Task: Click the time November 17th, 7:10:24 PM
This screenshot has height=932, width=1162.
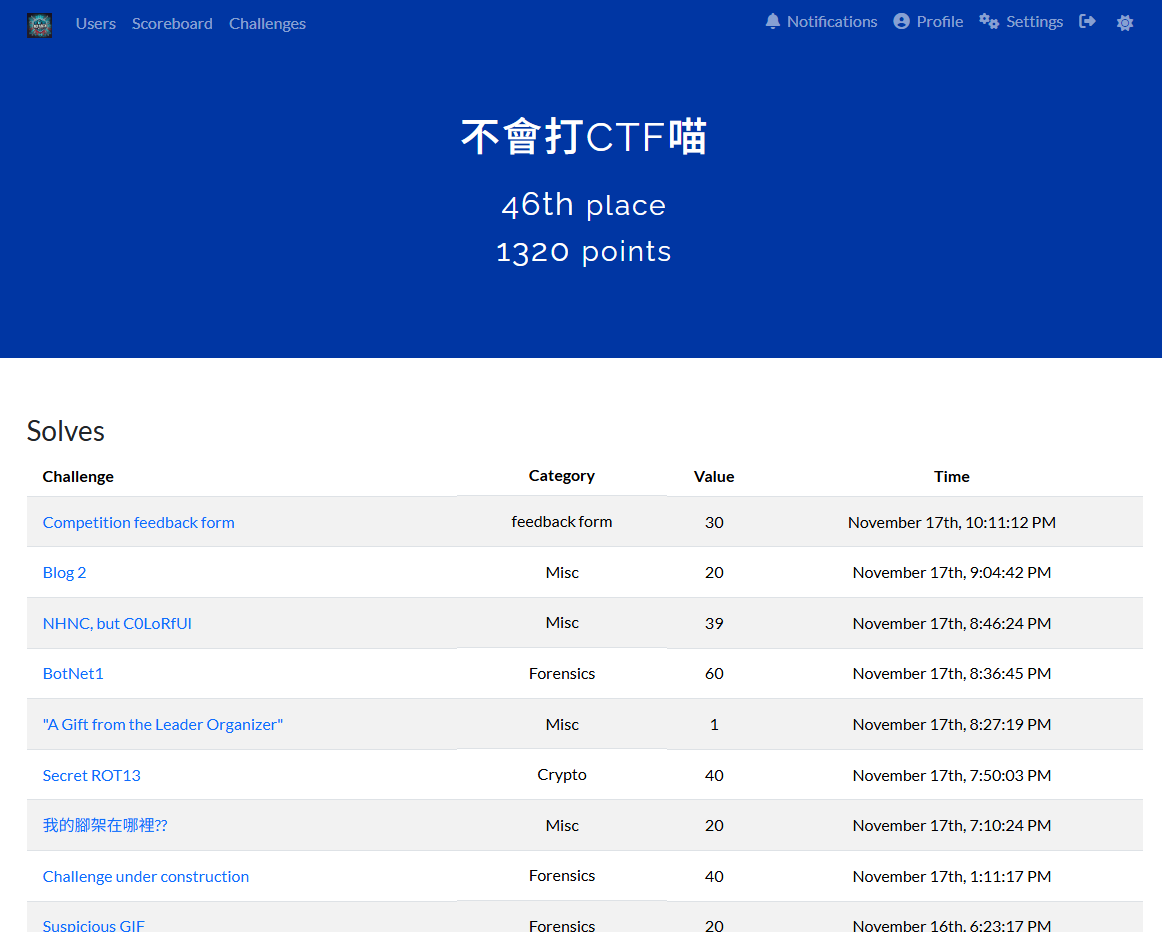Action: pos(952,825)
